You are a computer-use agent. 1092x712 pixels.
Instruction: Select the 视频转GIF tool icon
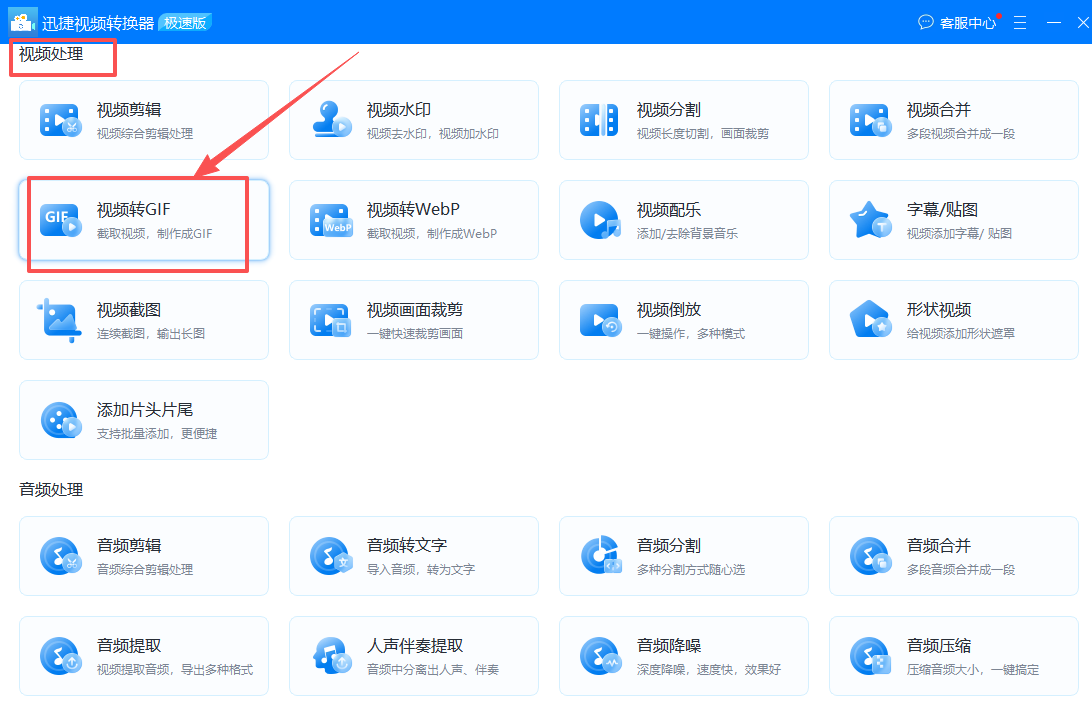point(60,220)
